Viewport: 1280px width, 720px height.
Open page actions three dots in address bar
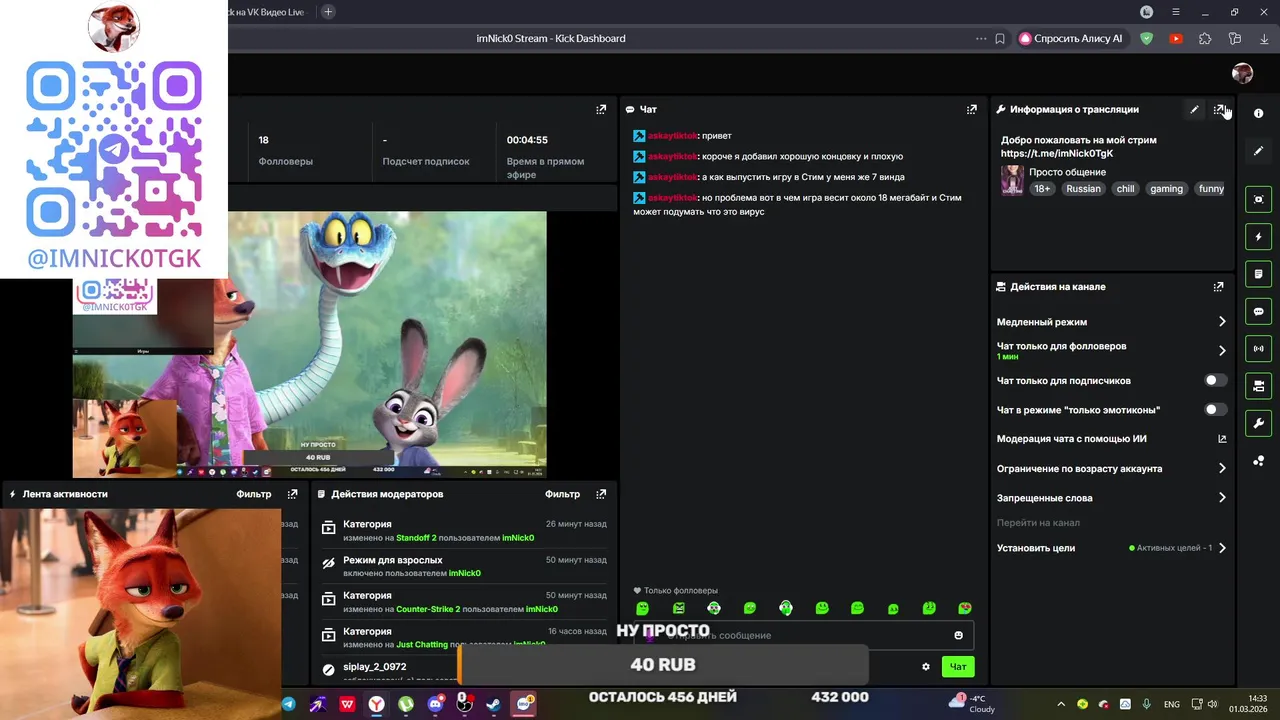[981, 39]
